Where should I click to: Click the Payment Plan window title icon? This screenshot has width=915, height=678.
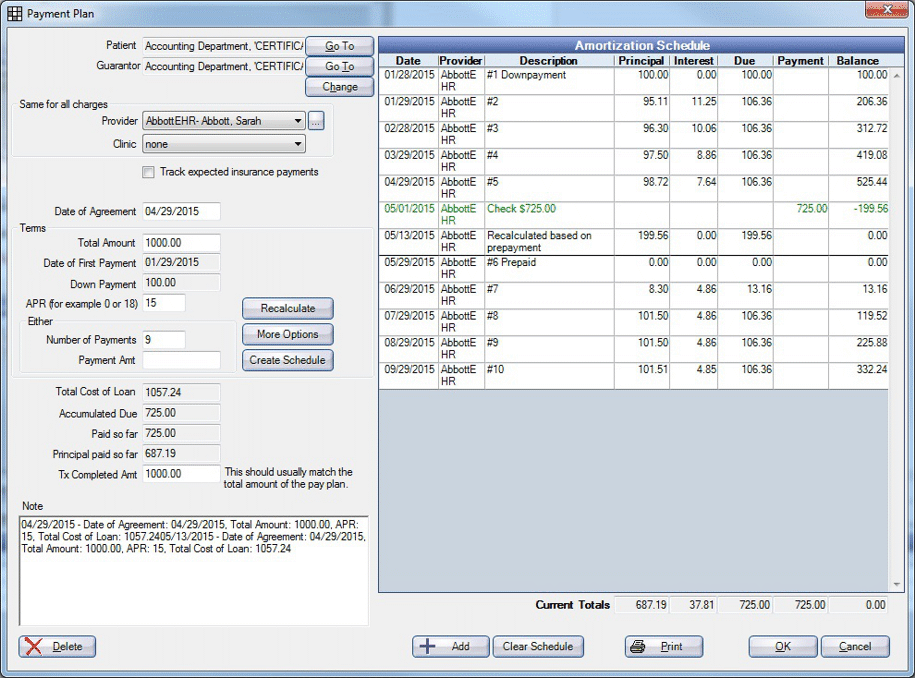[14, 14]
